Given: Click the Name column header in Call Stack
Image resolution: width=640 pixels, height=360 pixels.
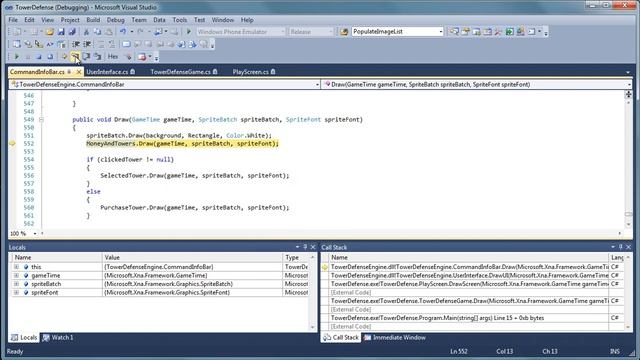Looking at the screenshot, I should coord(469,258).
